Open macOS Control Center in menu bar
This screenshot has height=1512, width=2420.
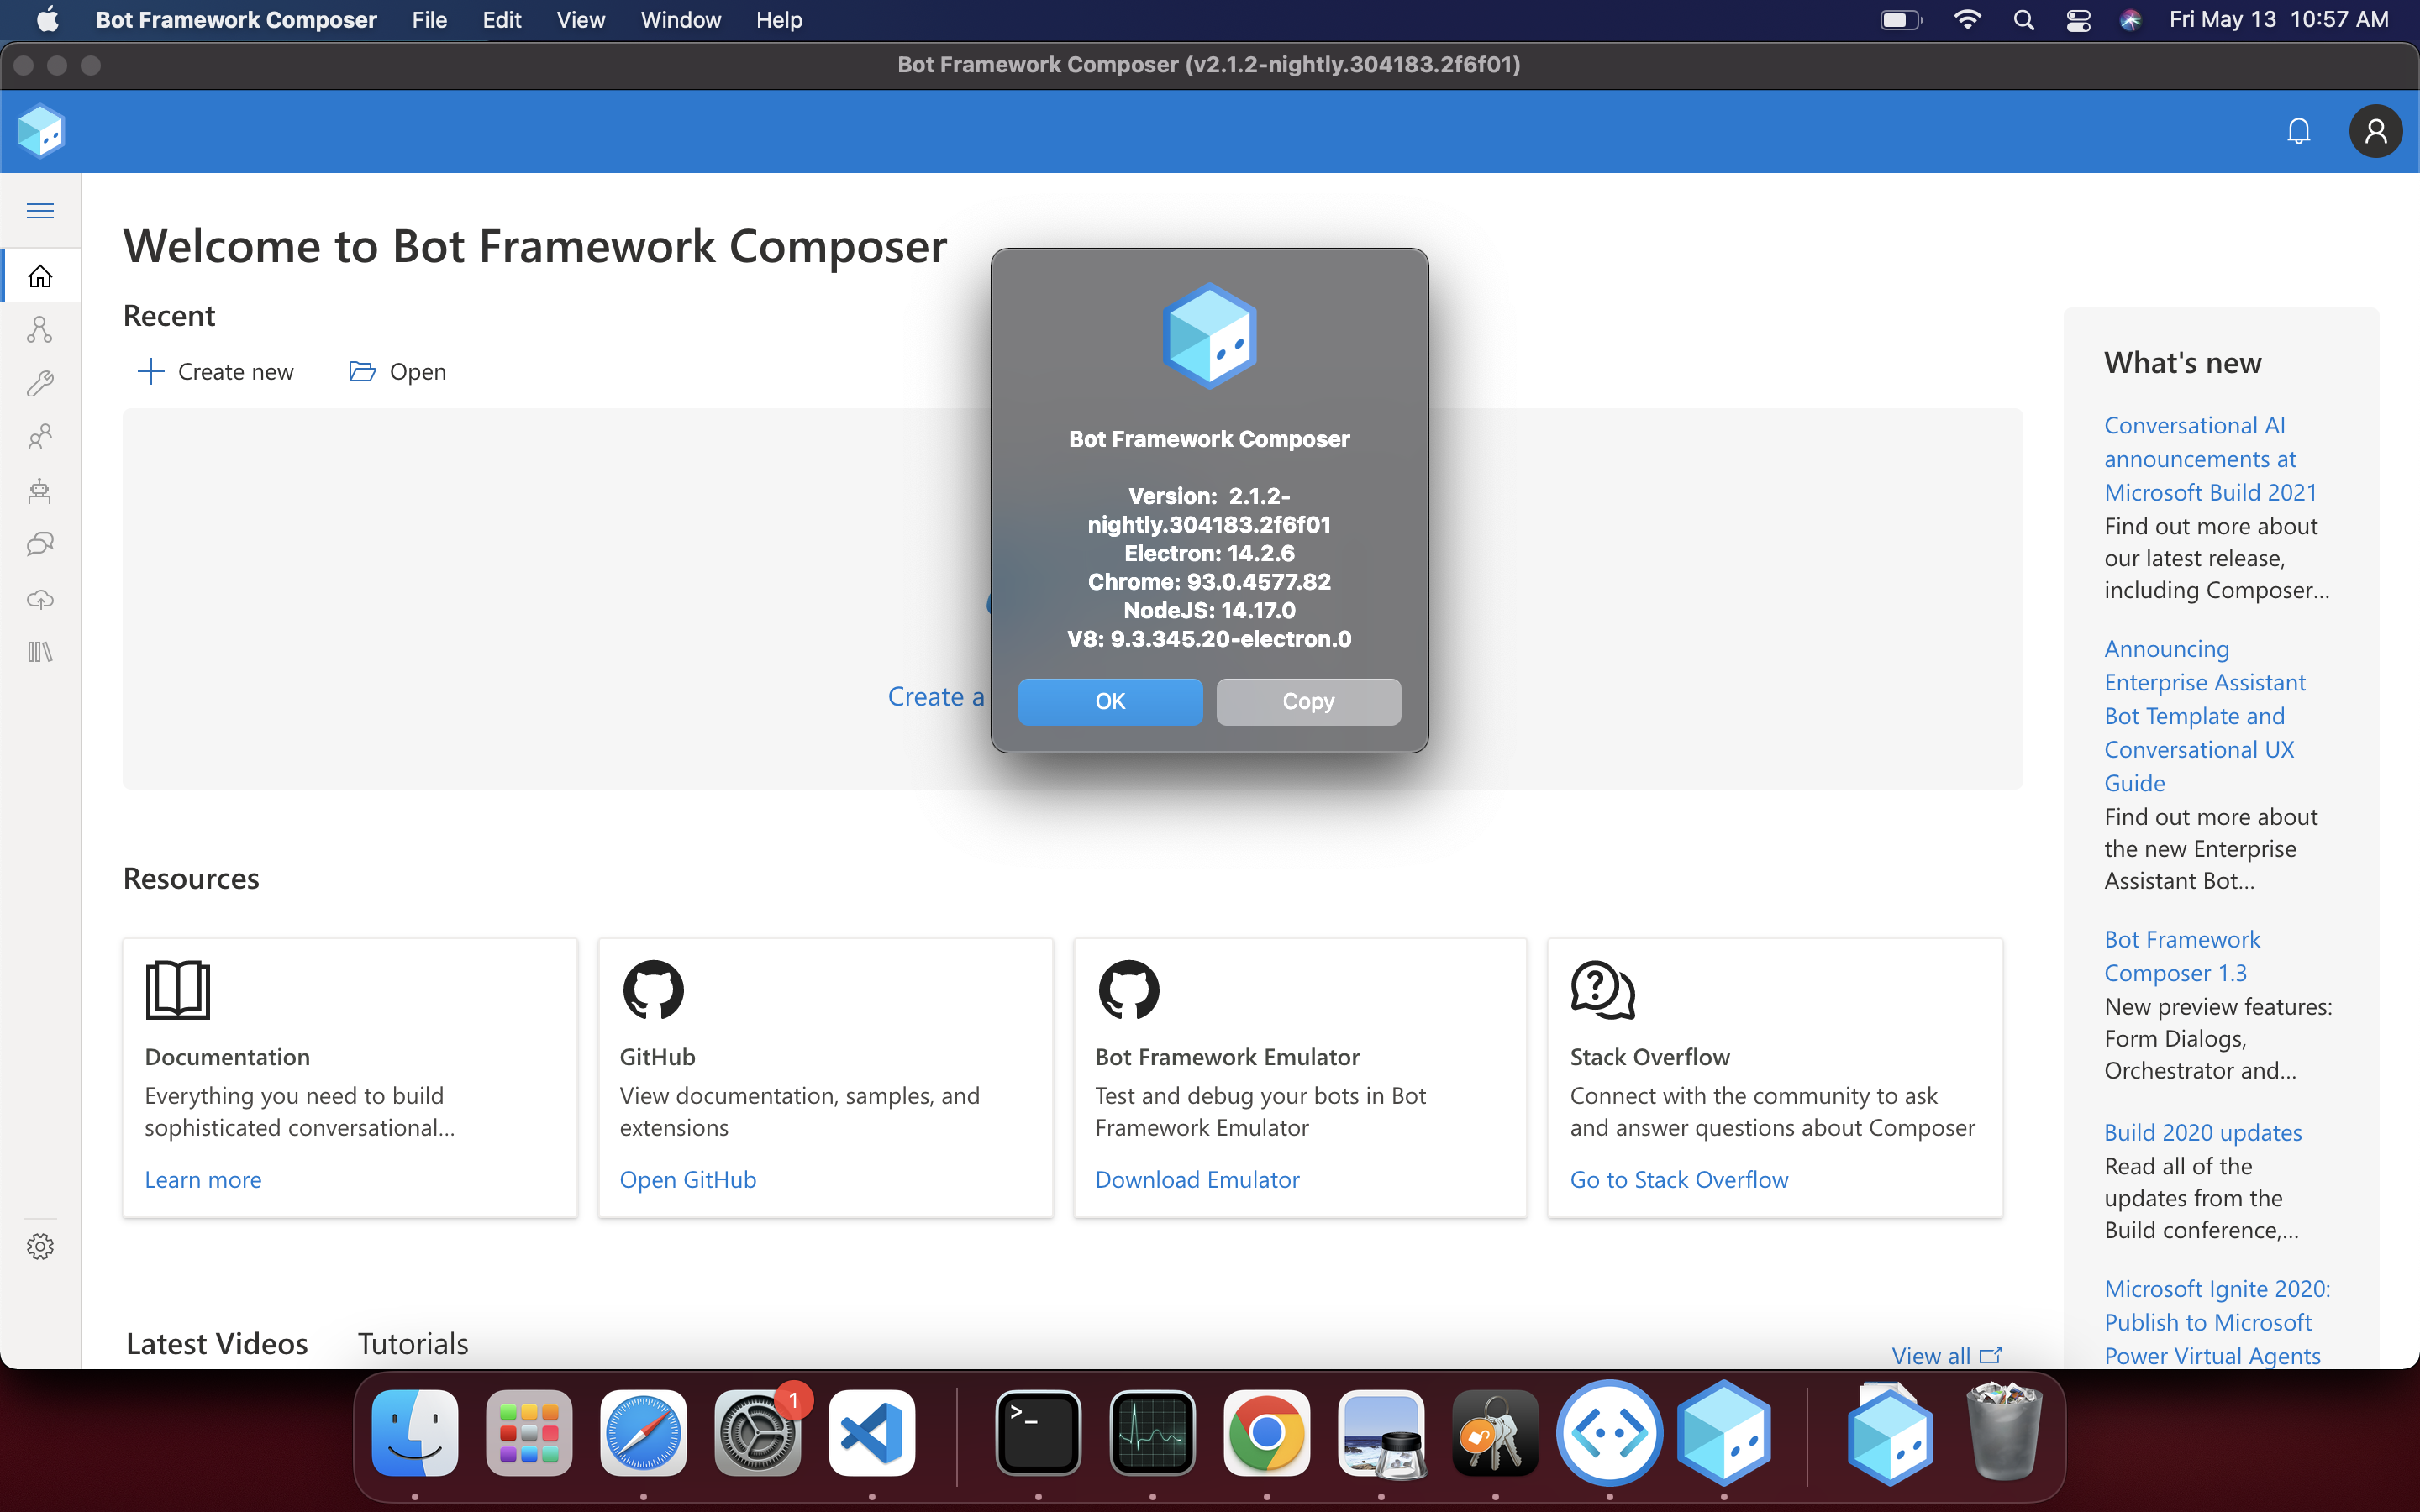tap(2078, 20)
